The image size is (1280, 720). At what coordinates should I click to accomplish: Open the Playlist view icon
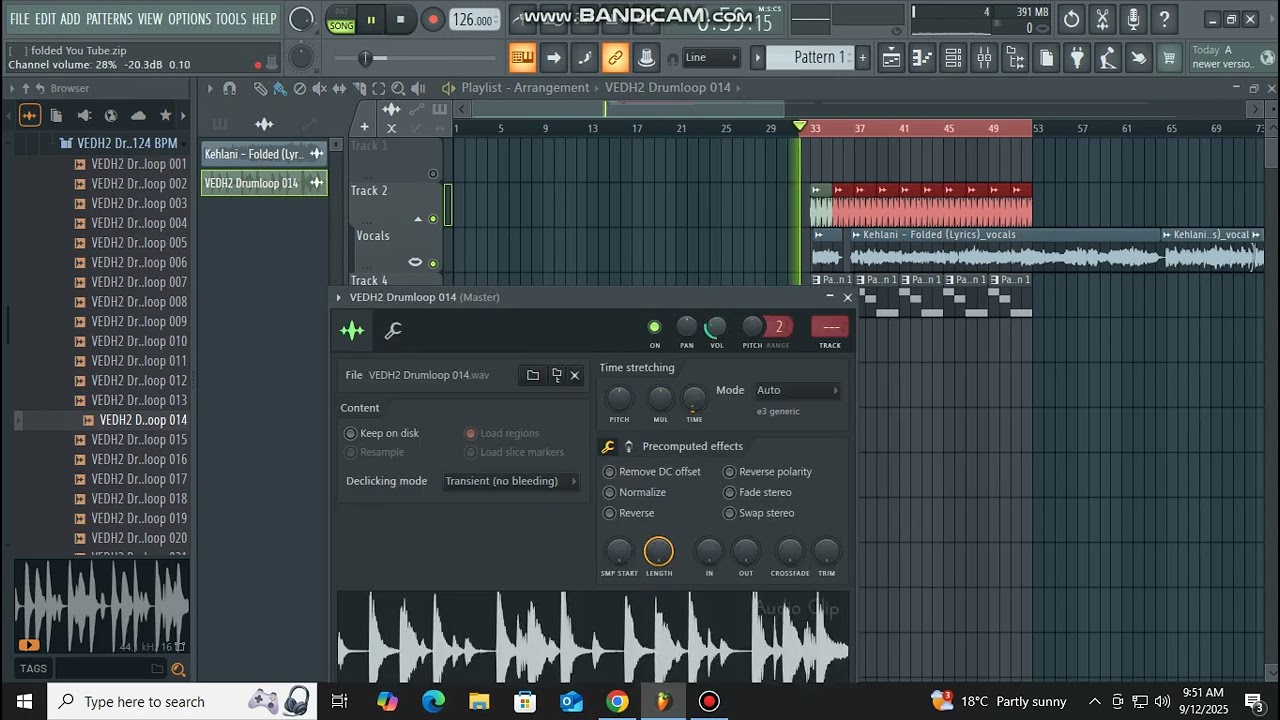pyautogui.click(x=891, y=58)
